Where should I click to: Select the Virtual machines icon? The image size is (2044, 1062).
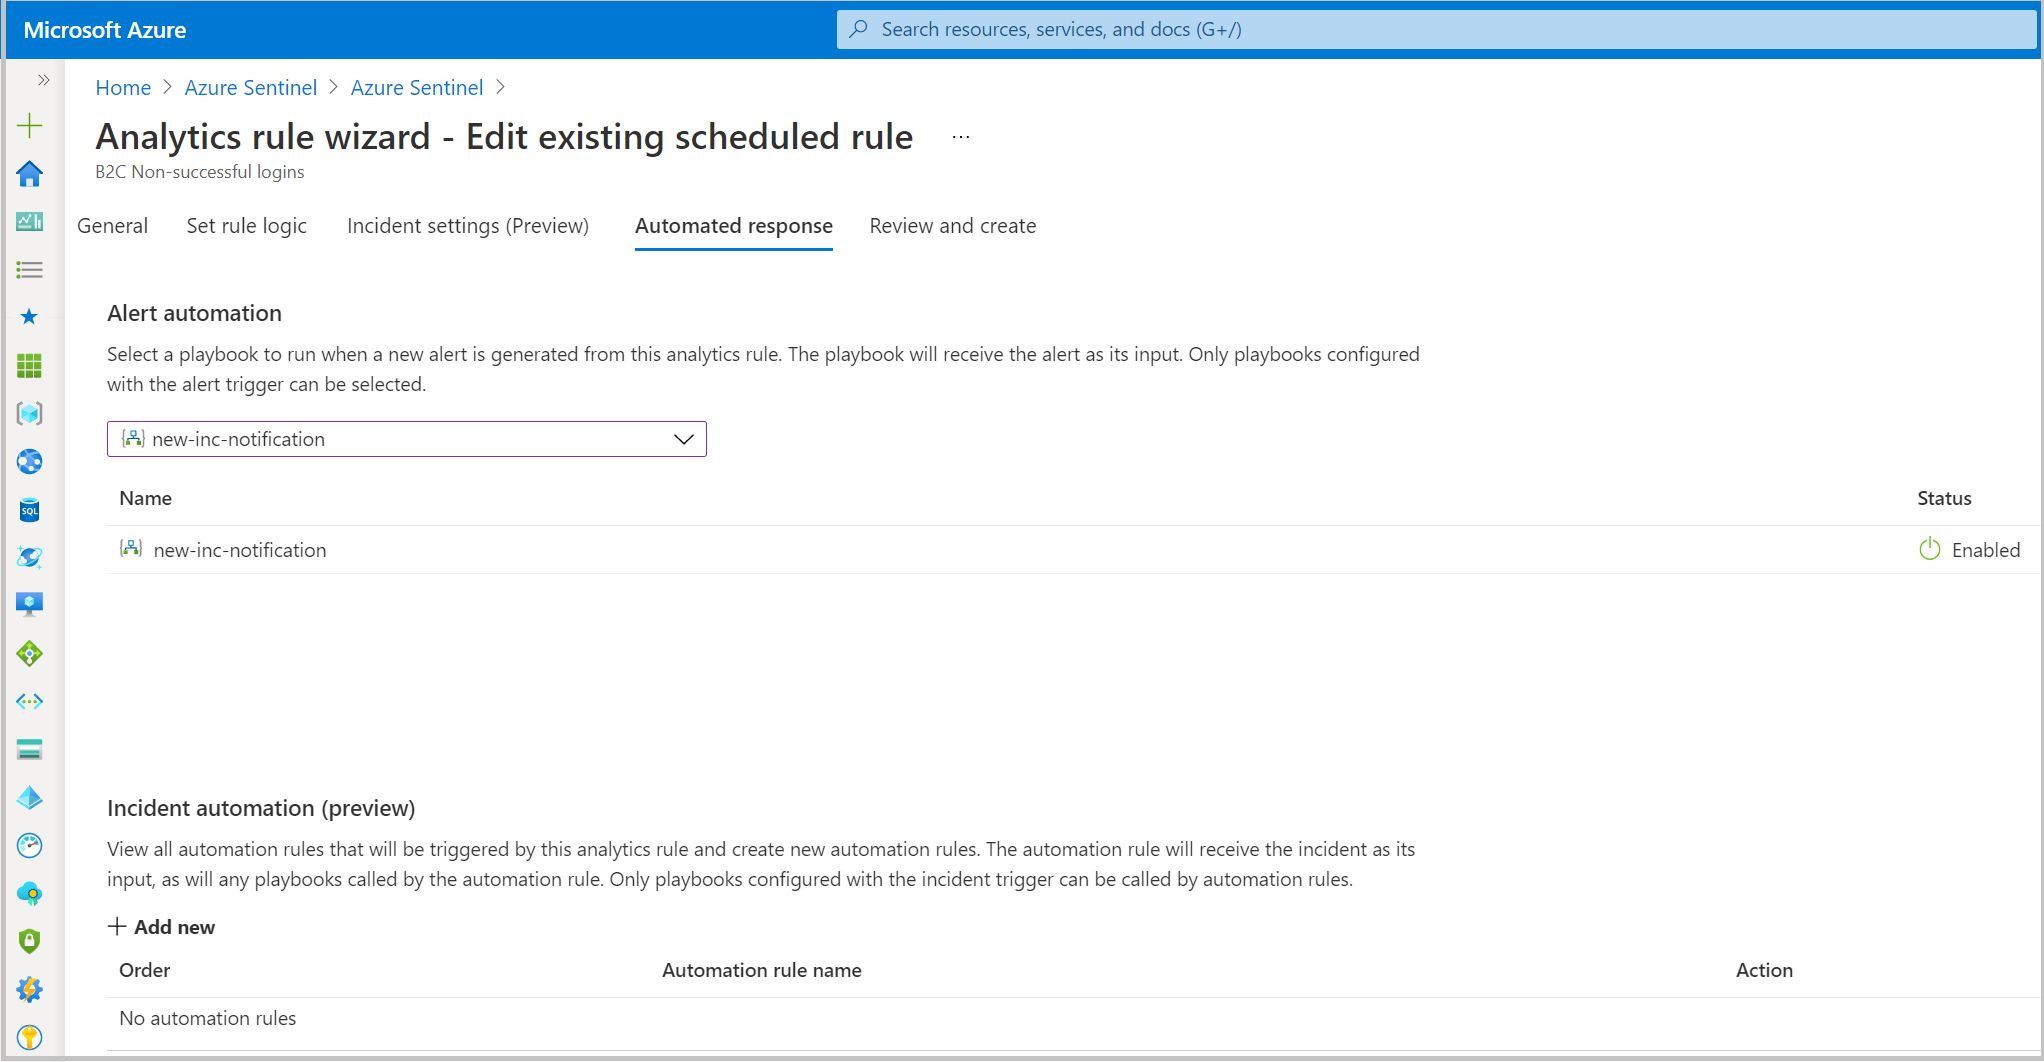tap(30, 603)
